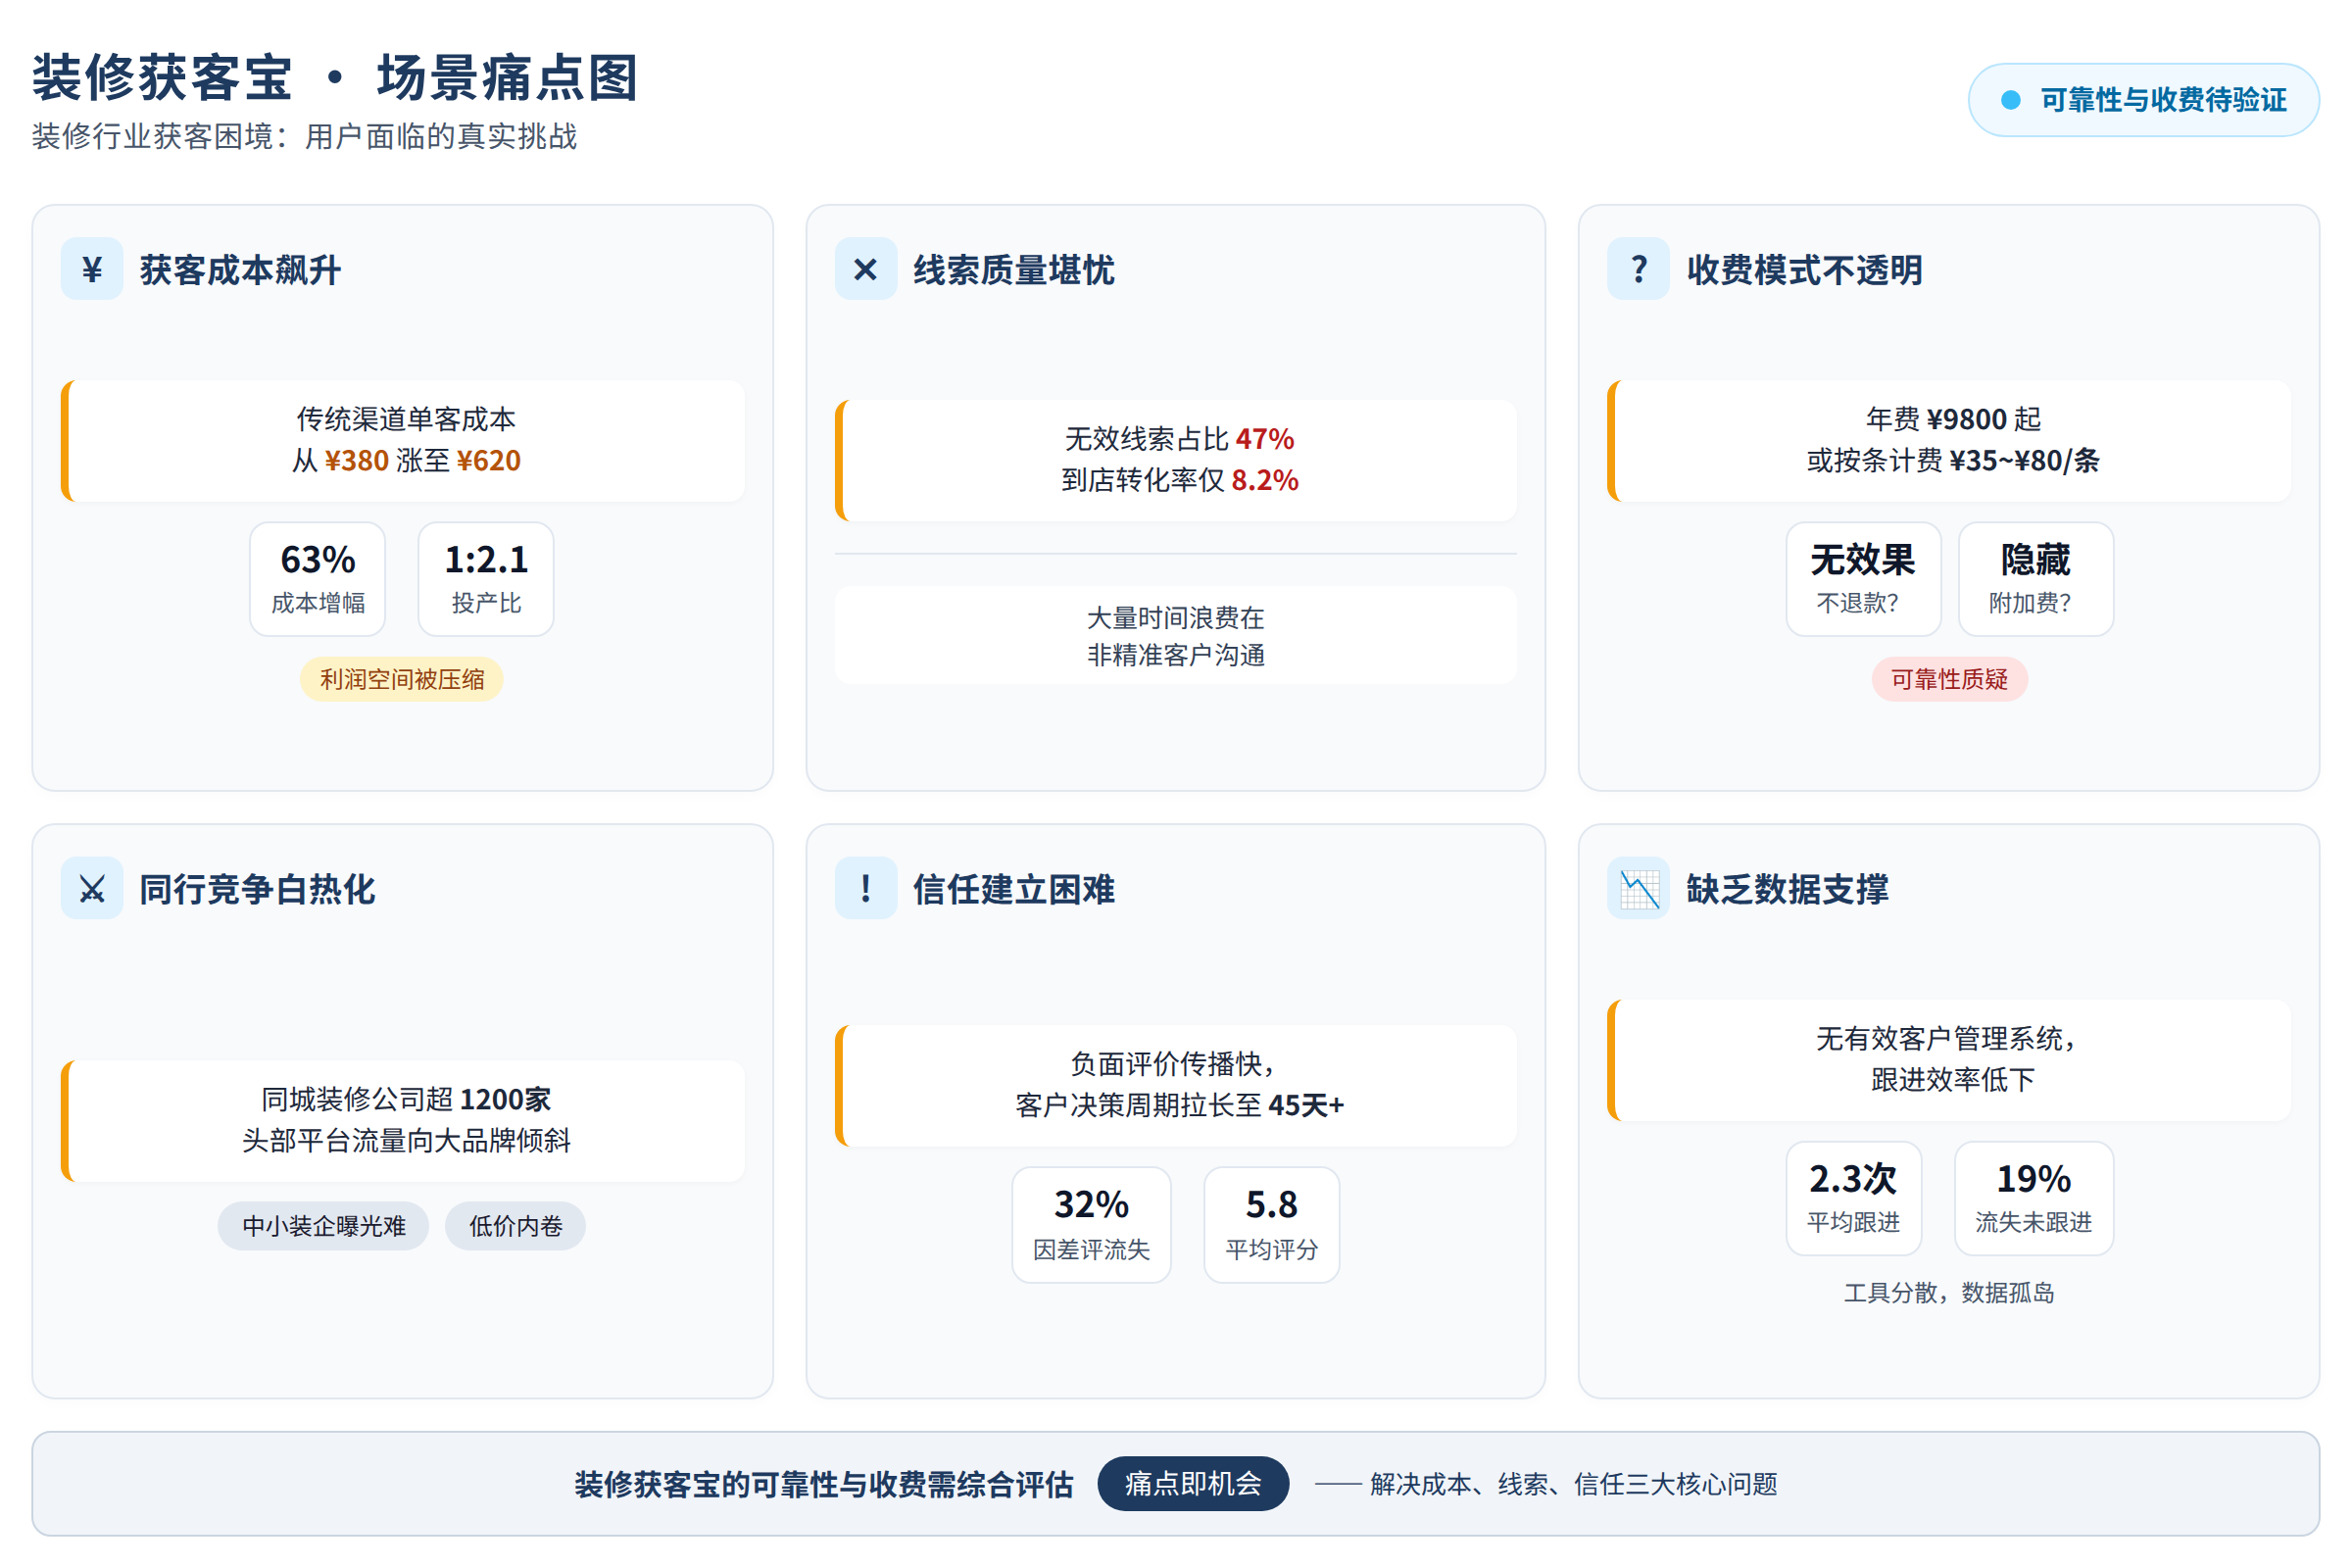Click the 隐藏 附加费? stat box
2352x1568 pixels.
coord(2035,579)
